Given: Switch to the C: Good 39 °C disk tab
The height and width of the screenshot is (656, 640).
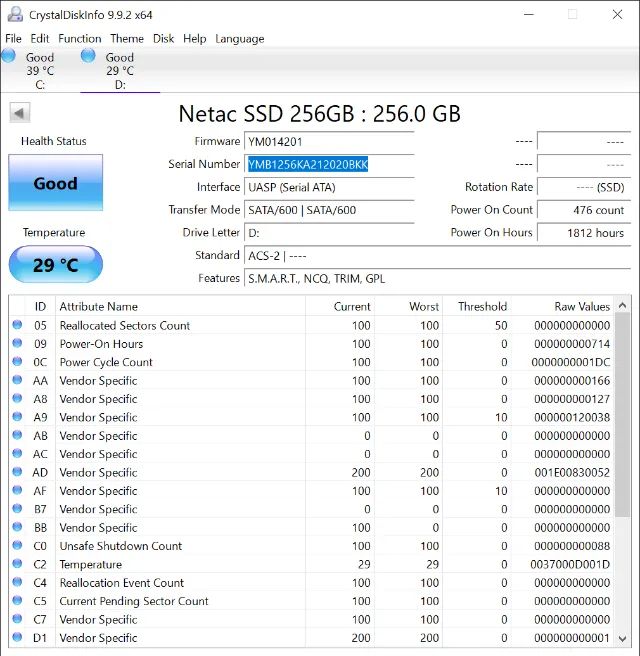Looking at the screenshot, I should pyautogui.click(x=40, y=70).
